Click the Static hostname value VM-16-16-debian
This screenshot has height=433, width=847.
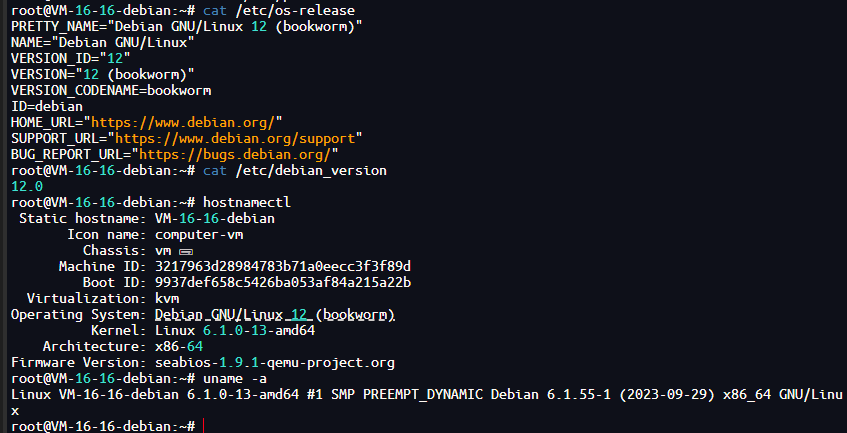point(215,219)
